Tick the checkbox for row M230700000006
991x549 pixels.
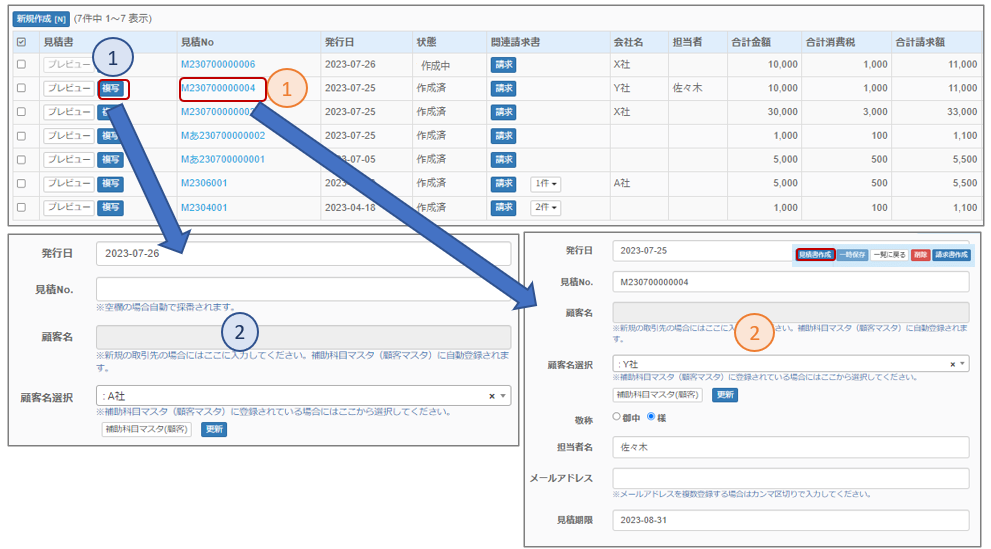pyautogui.click(x=21, y=64)
